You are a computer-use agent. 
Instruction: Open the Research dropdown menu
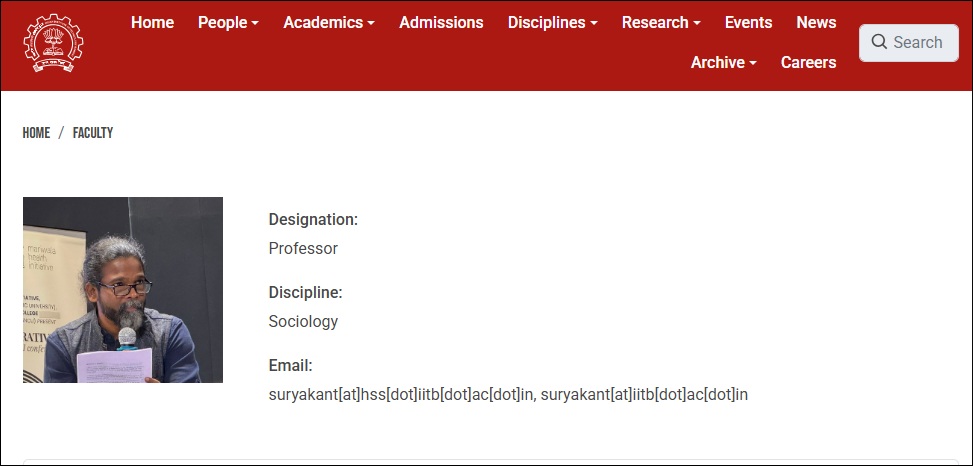(x=661, y=22)
